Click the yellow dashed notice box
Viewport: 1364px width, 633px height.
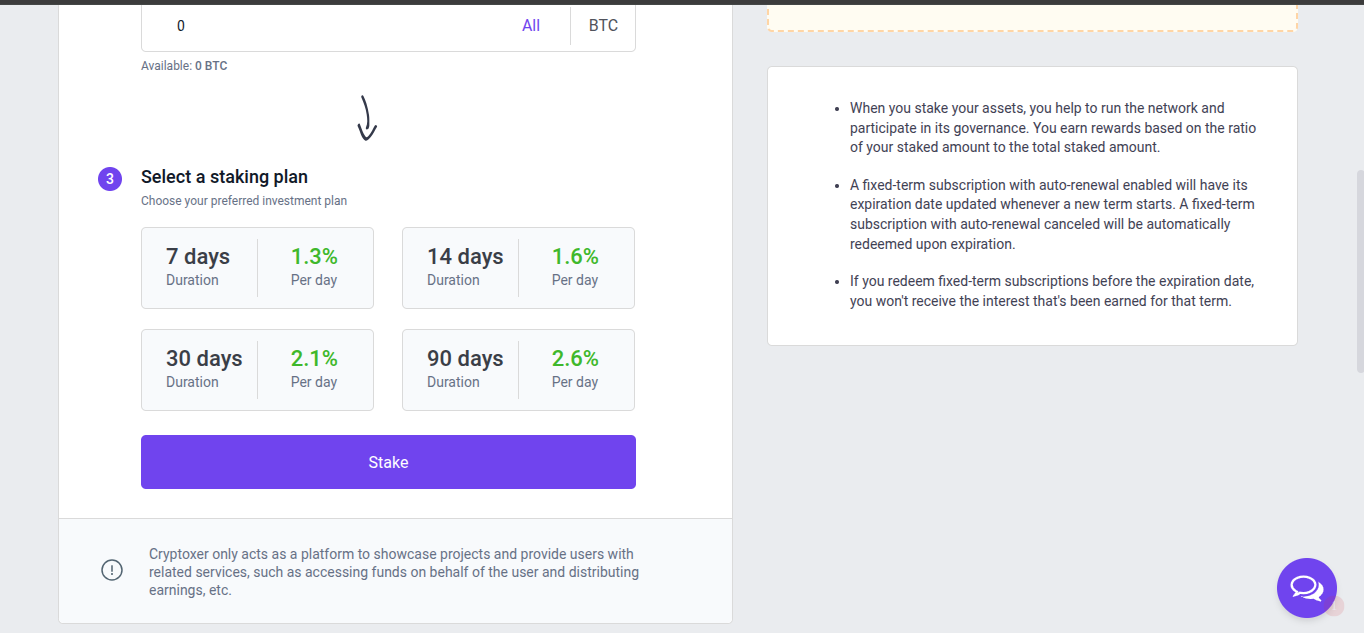click(1032, 16)
